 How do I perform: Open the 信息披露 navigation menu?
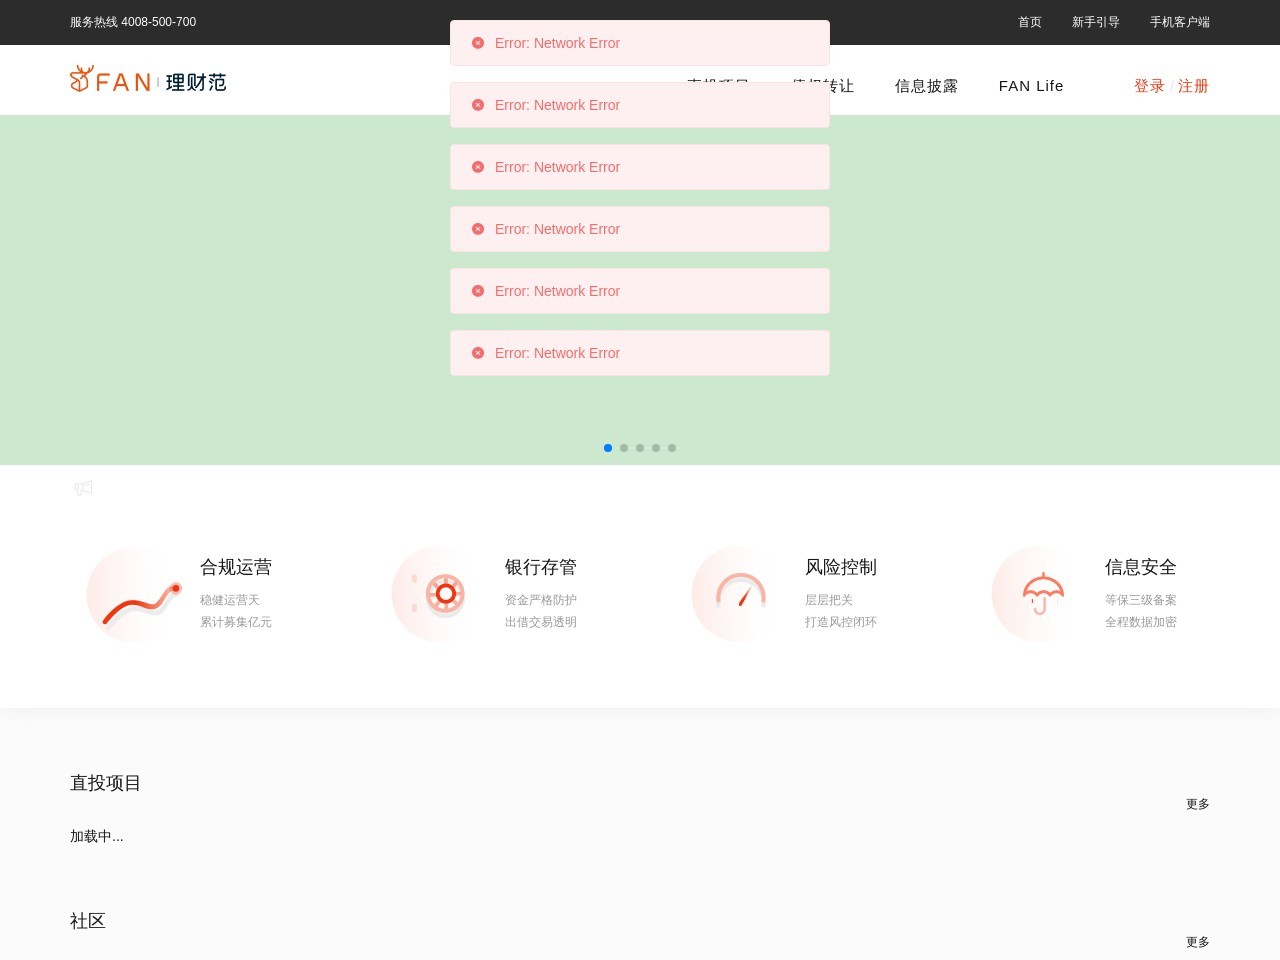(x=926, y=86)
